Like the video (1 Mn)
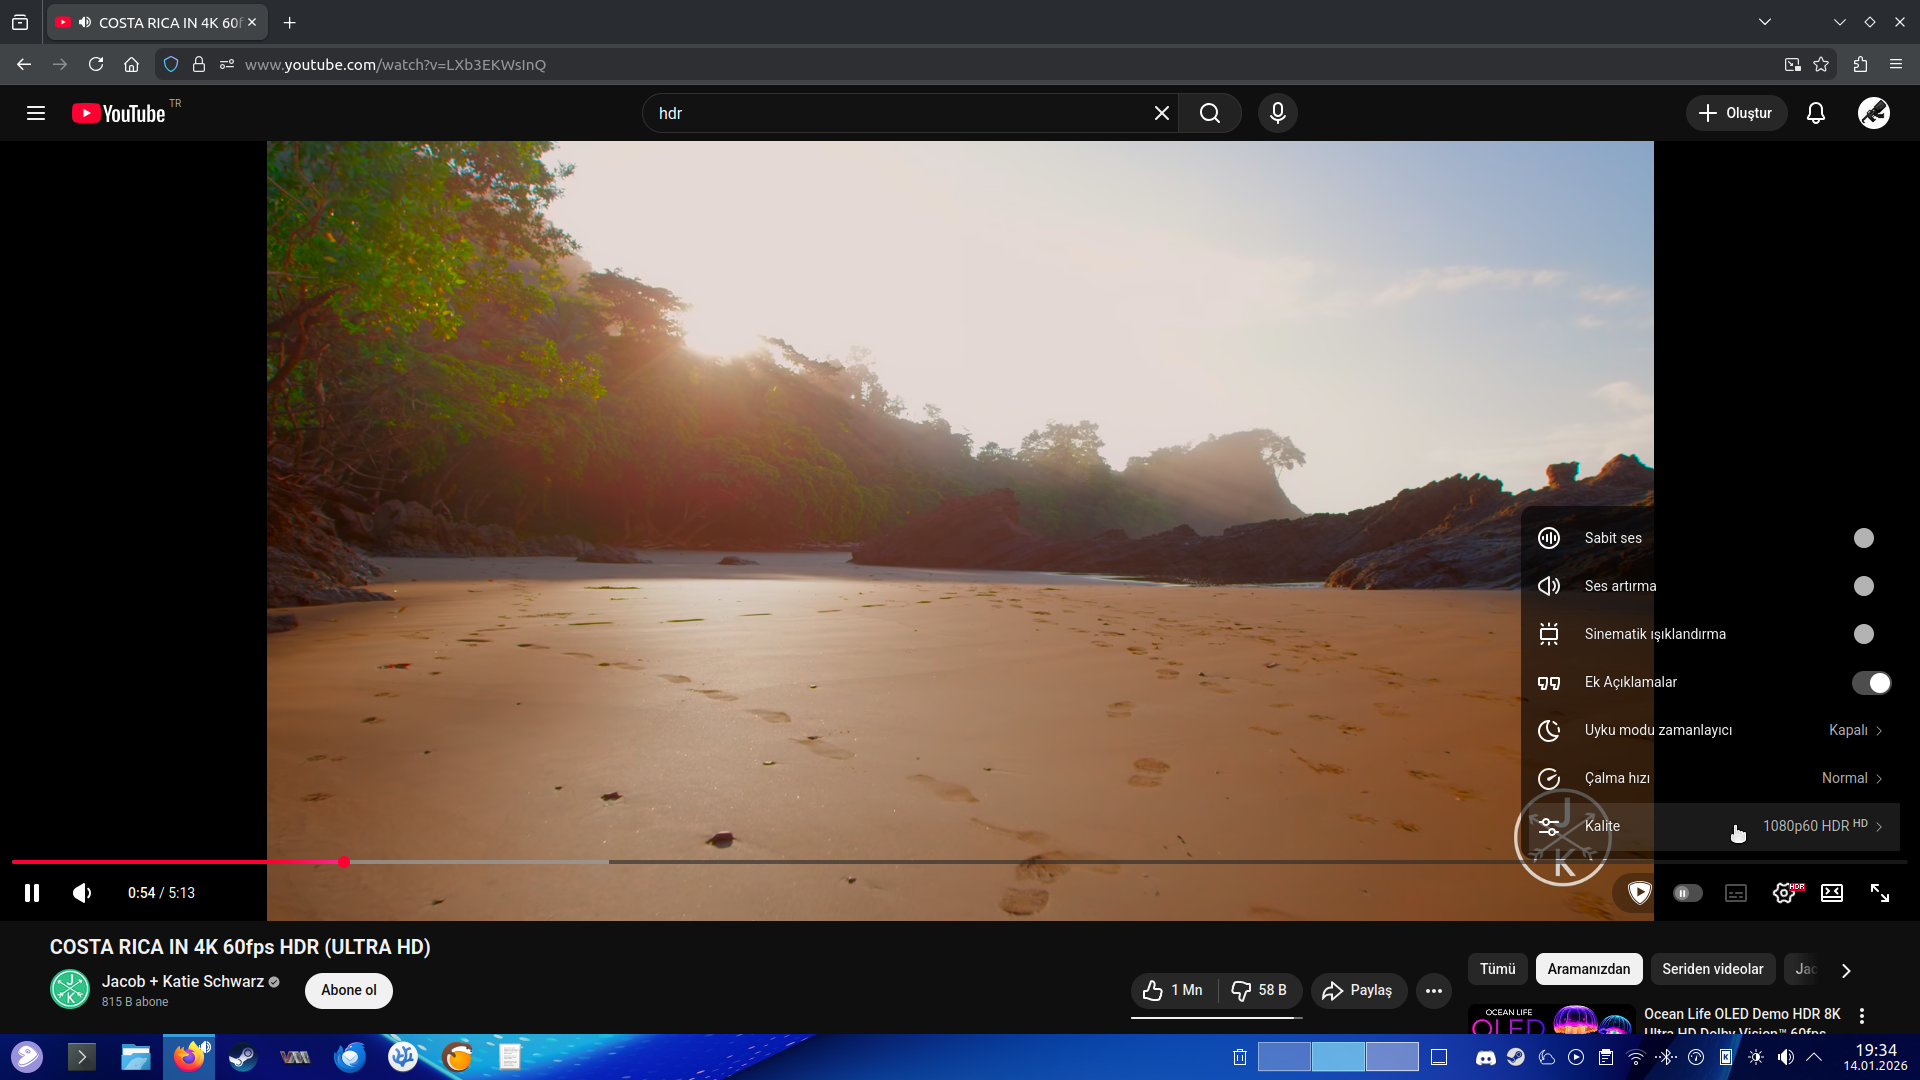1920x1080 pixels. (x=1174, y=990)
